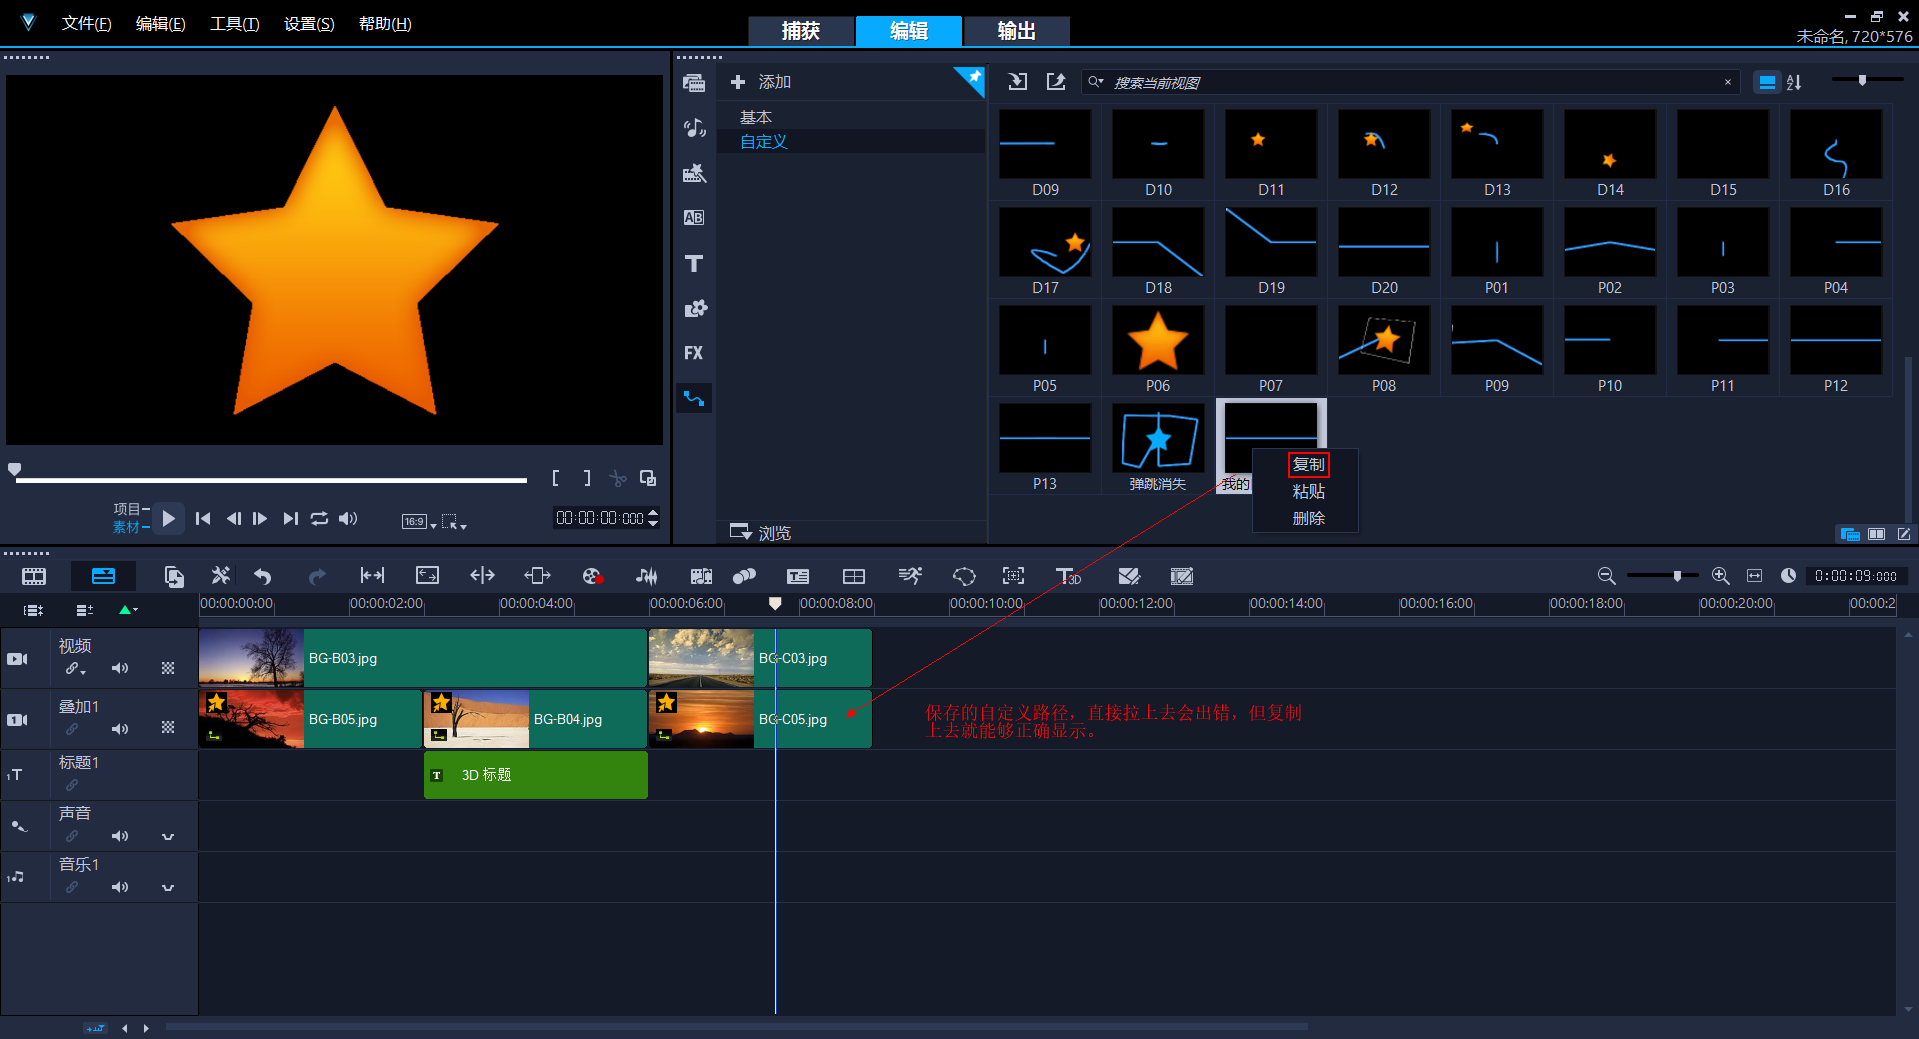Click the sort library items icon
The image size is (1919, 1039).
tap(1795, 82)
